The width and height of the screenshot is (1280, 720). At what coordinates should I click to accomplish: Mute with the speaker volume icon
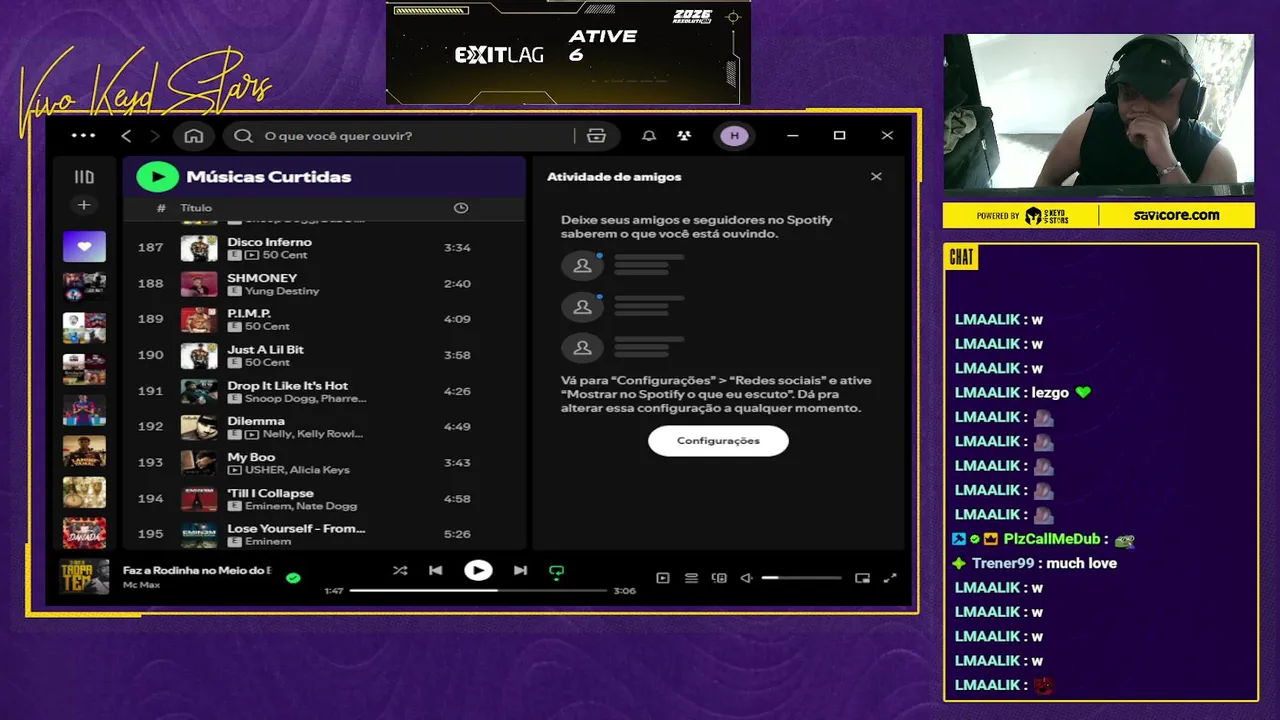point(746,578)
